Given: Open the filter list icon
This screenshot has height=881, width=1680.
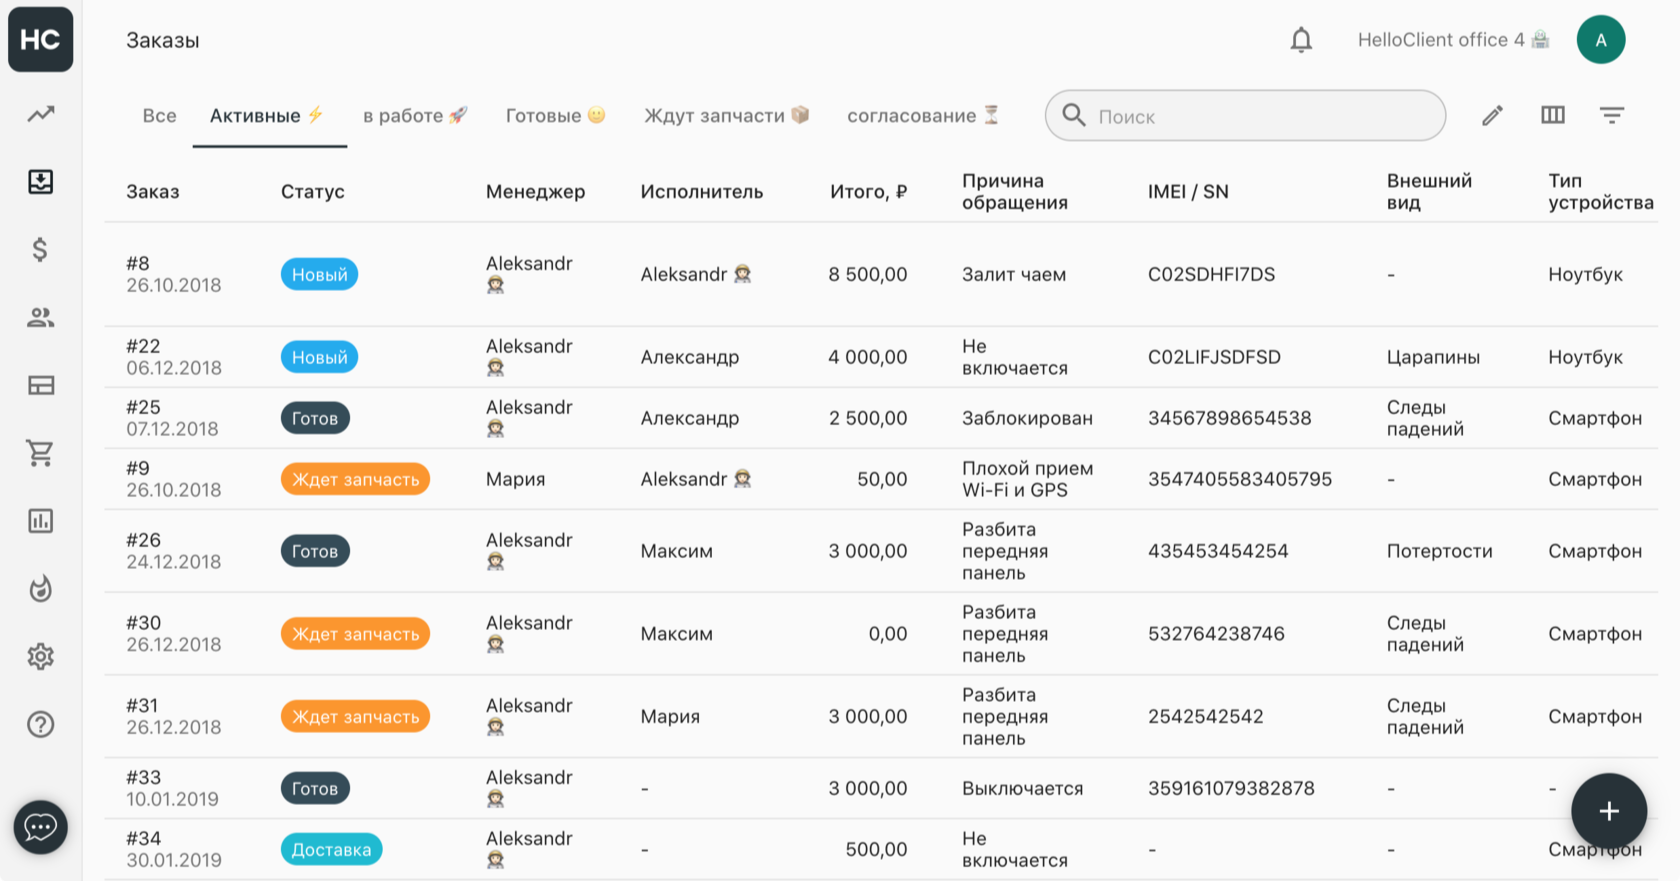Looking at the screenshot, I should pyautogui.click(x=1612, y=115).
